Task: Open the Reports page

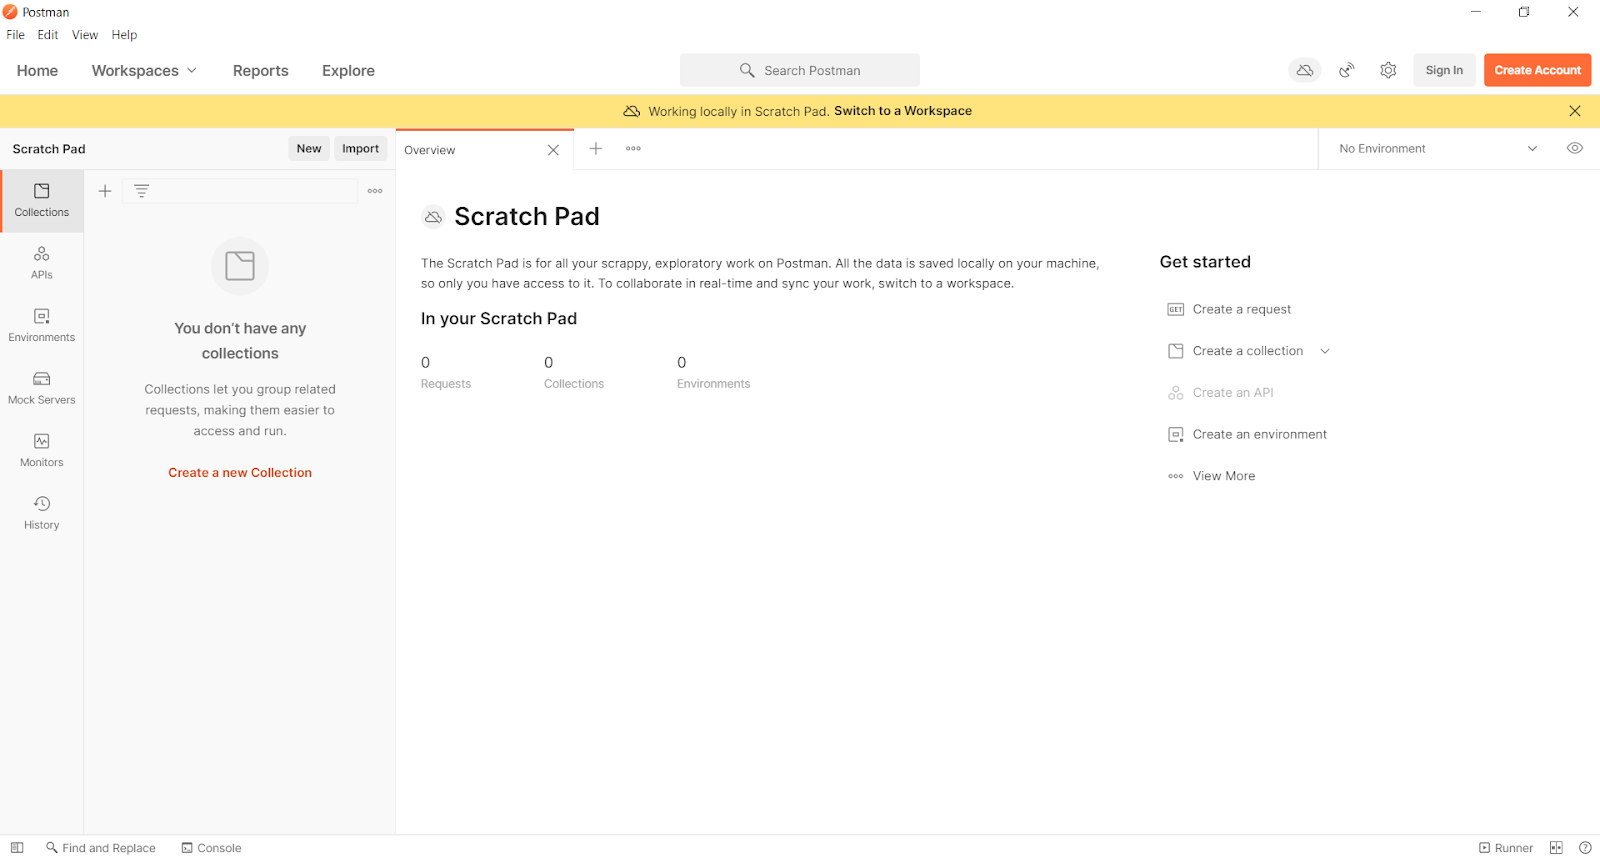Action: coord(261,71)
